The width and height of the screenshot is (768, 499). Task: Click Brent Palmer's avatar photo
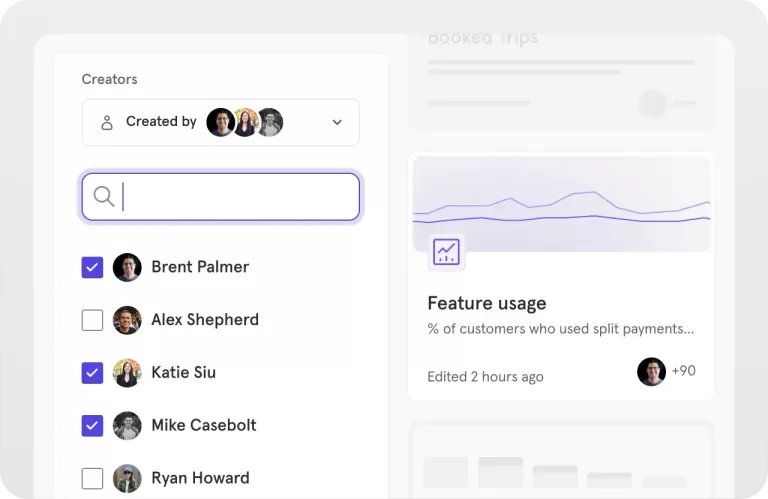127,267
